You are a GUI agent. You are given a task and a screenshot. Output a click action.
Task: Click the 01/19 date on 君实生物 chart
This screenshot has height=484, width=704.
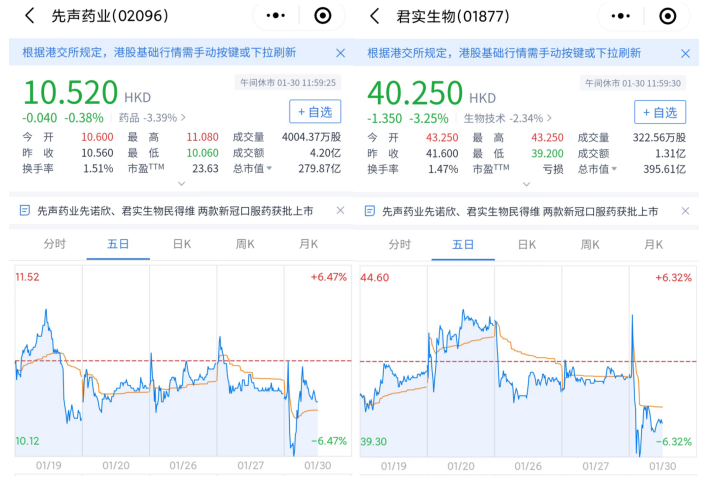click(x=393, y=466)
